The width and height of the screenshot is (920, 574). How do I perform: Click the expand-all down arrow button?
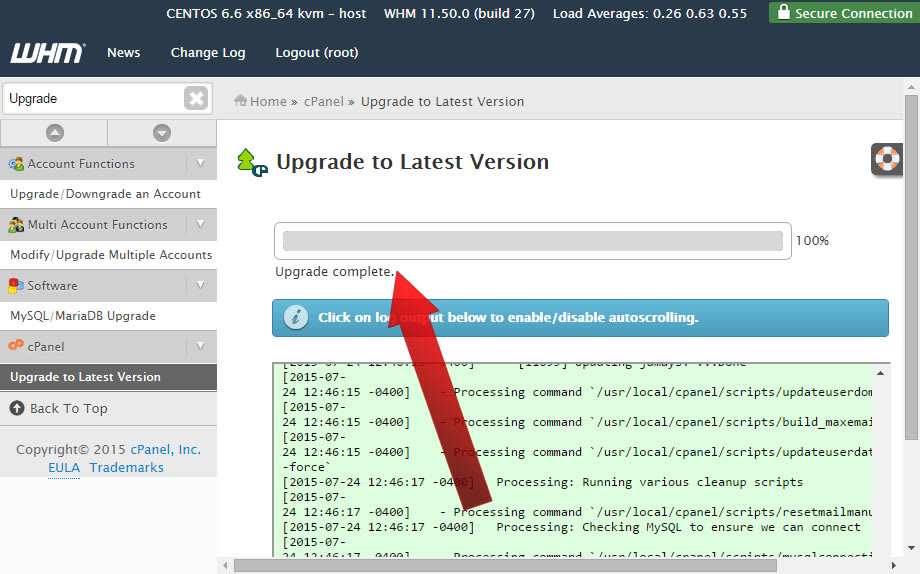point(162,133)
